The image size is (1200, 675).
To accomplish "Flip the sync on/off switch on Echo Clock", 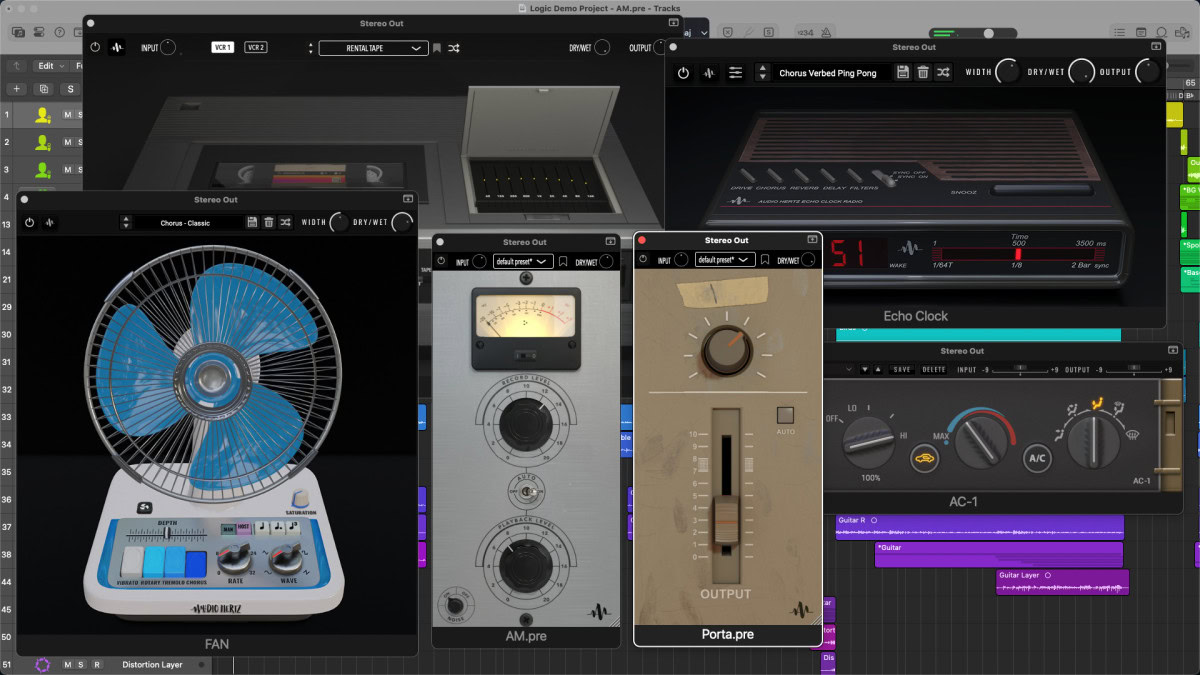I will coord(884,178).
